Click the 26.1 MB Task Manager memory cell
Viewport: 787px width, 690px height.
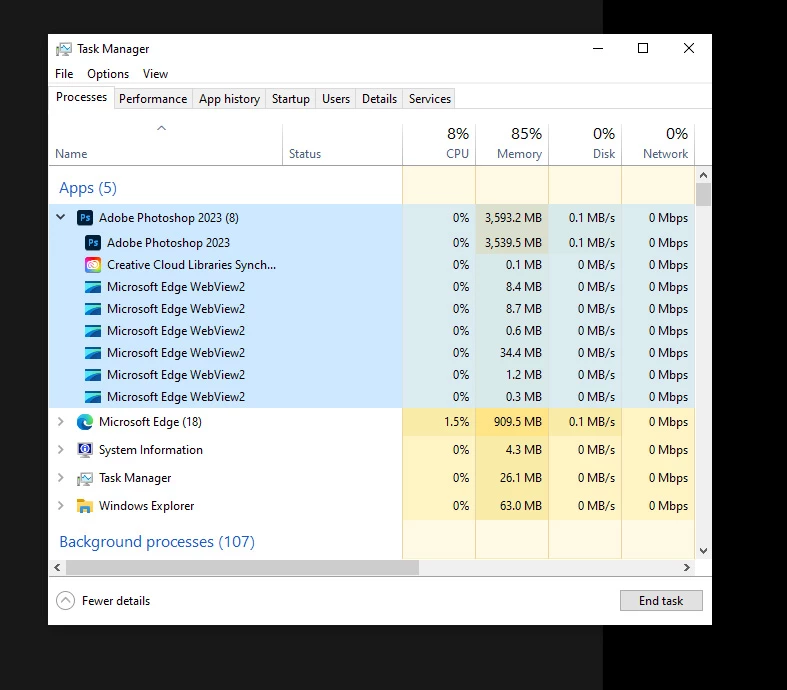pos(512,478)
